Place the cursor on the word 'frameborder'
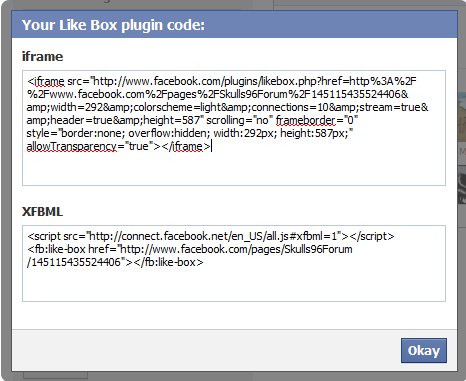466x381 pixels. pyautogui.click(x=306, y=120)
